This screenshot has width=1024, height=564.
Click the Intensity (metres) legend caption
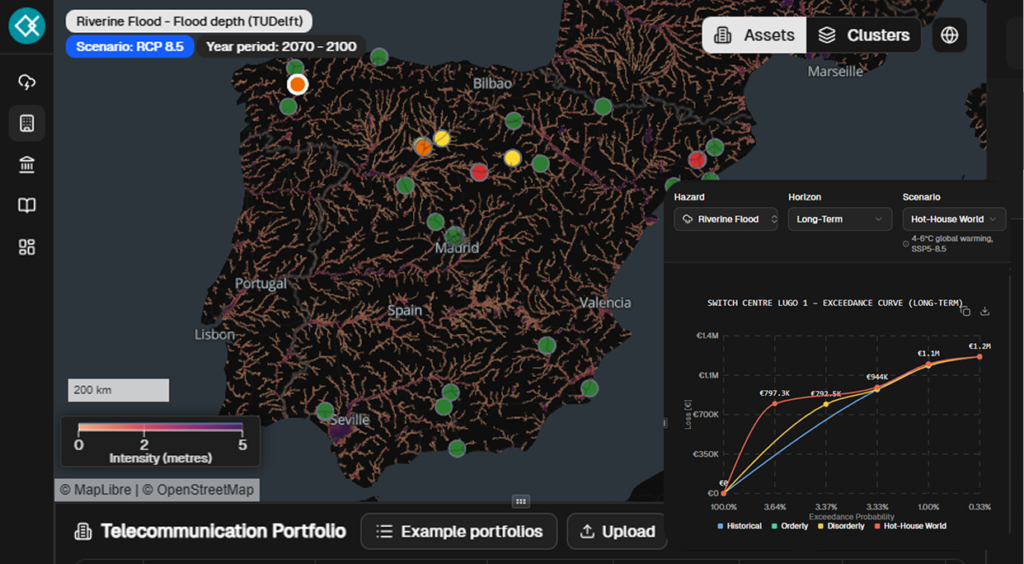pyautogui.click(x=161, y=458)
